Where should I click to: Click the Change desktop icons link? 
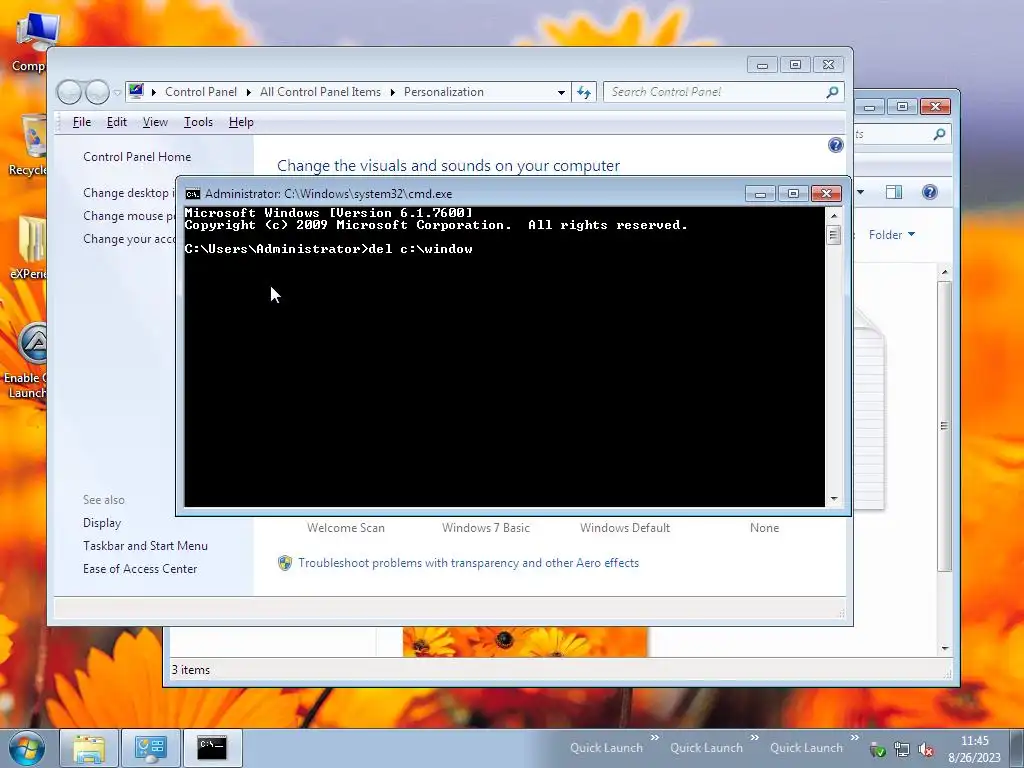129,193
